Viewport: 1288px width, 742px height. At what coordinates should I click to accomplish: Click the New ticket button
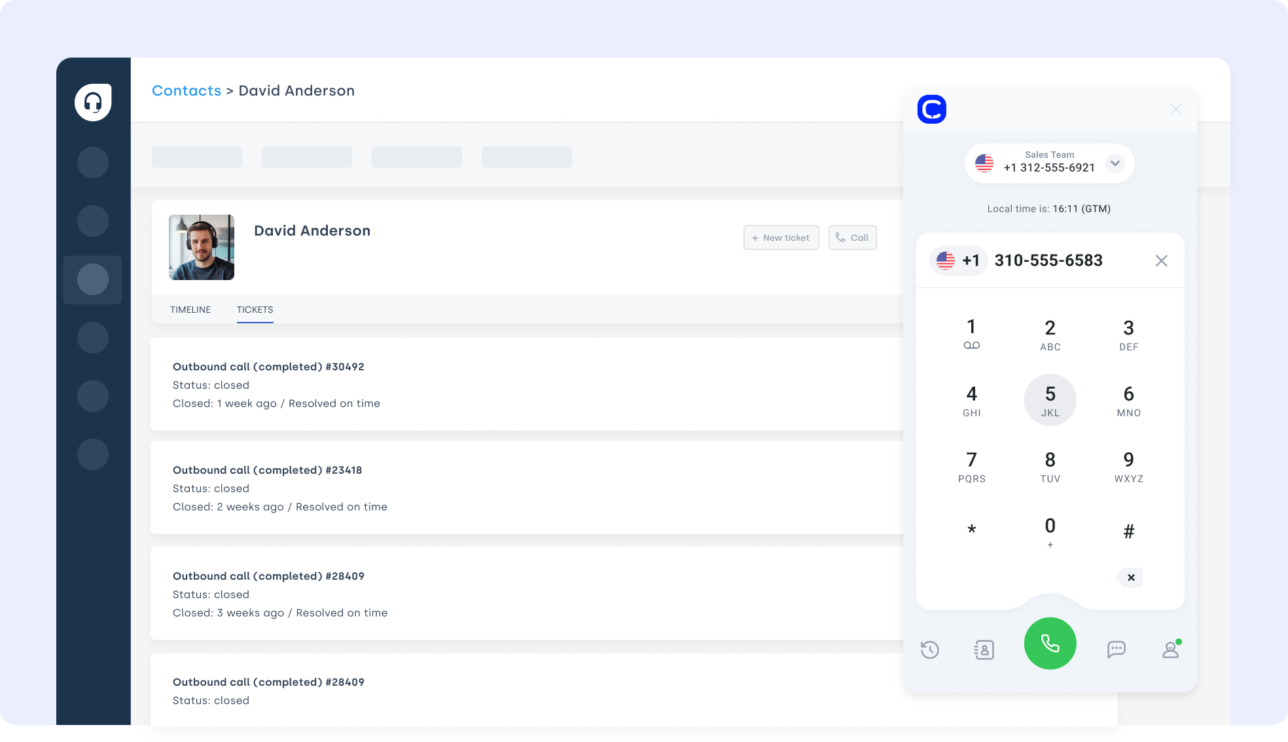(x=781, y=237)
